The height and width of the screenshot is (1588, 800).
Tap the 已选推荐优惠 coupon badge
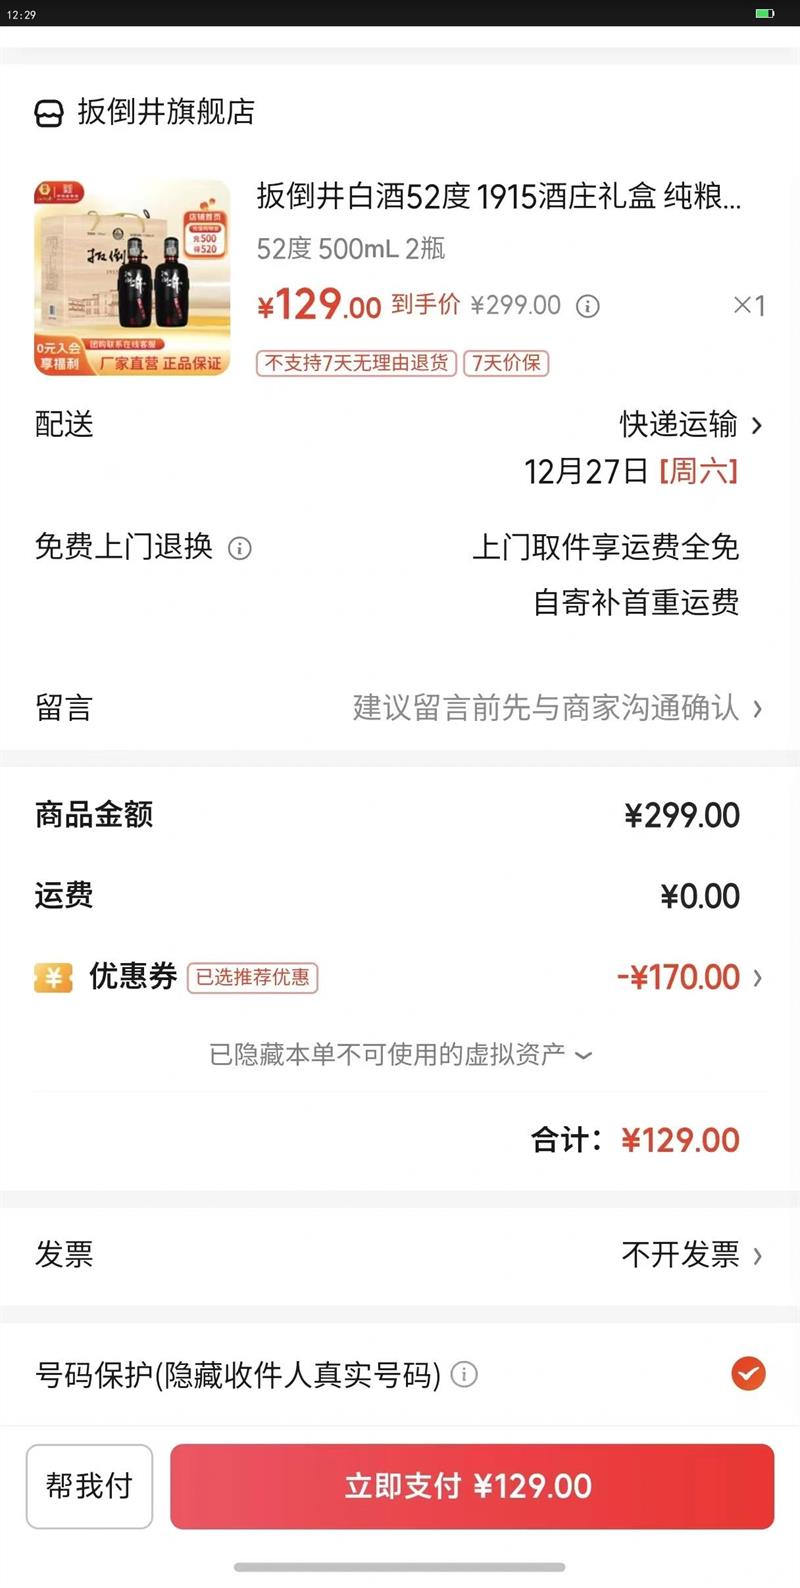point(252,977)
